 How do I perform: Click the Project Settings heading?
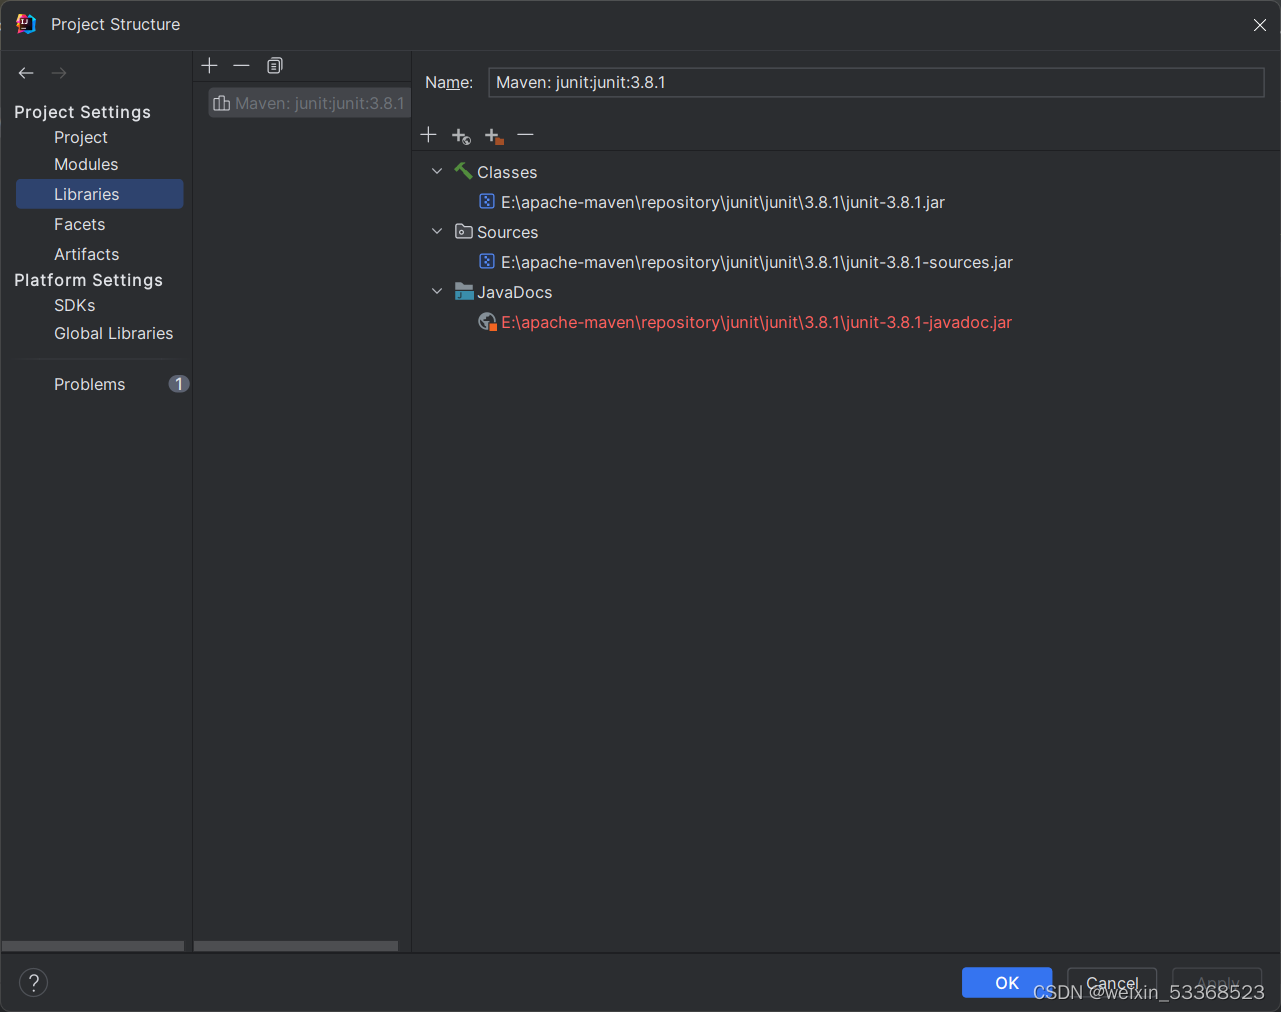(x=83, y=112)
